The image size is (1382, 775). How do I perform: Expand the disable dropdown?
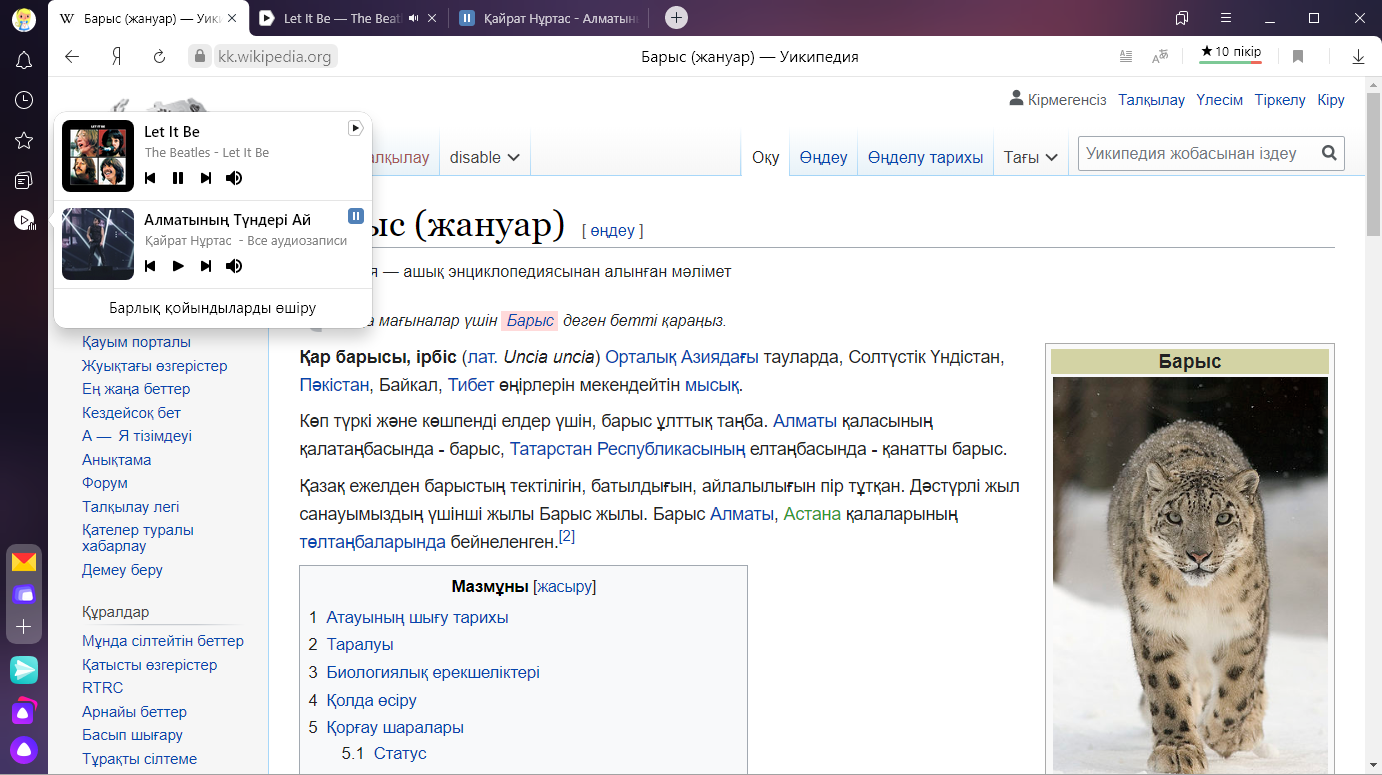coord(485,157)
